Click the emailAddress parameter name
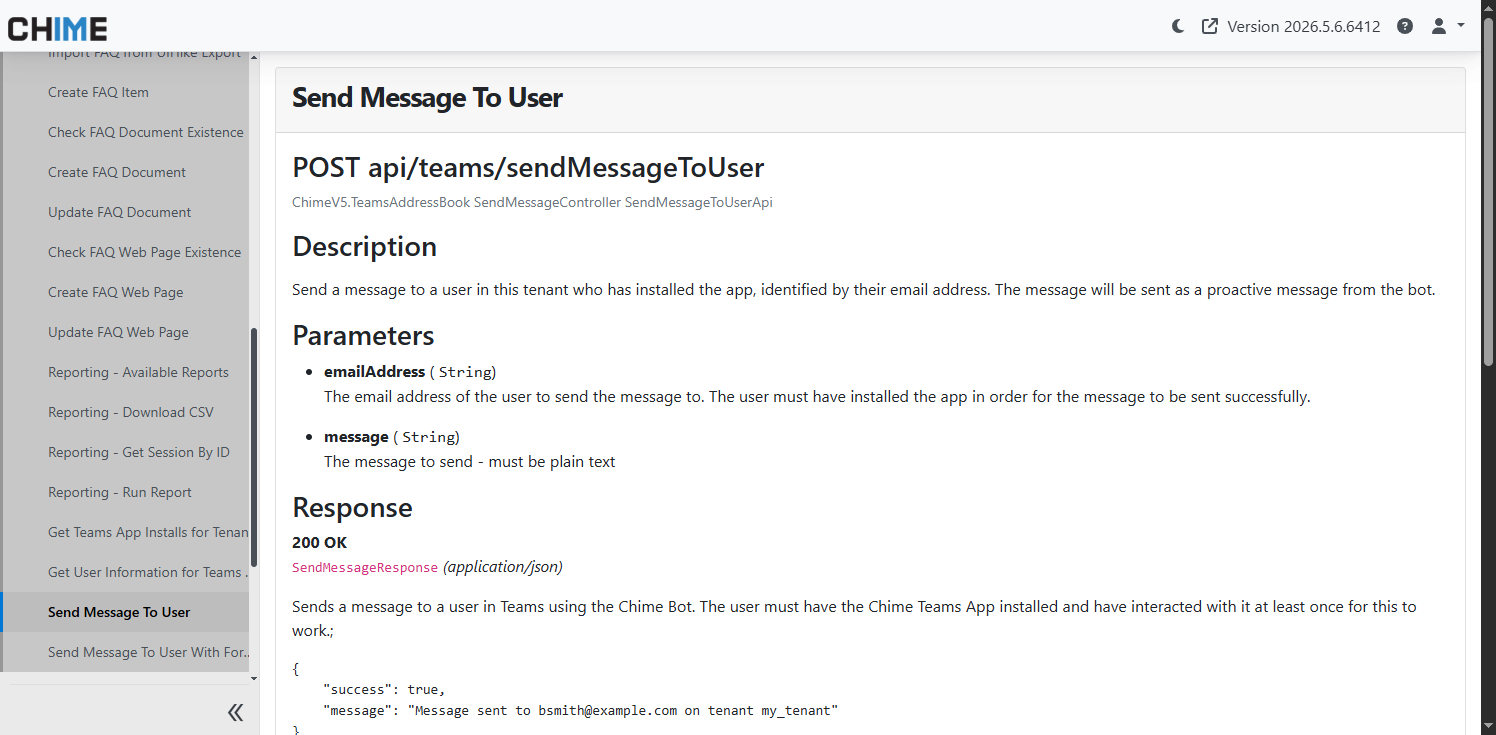Viewport: 1496px width, 735px height. (x=375, y=371)
